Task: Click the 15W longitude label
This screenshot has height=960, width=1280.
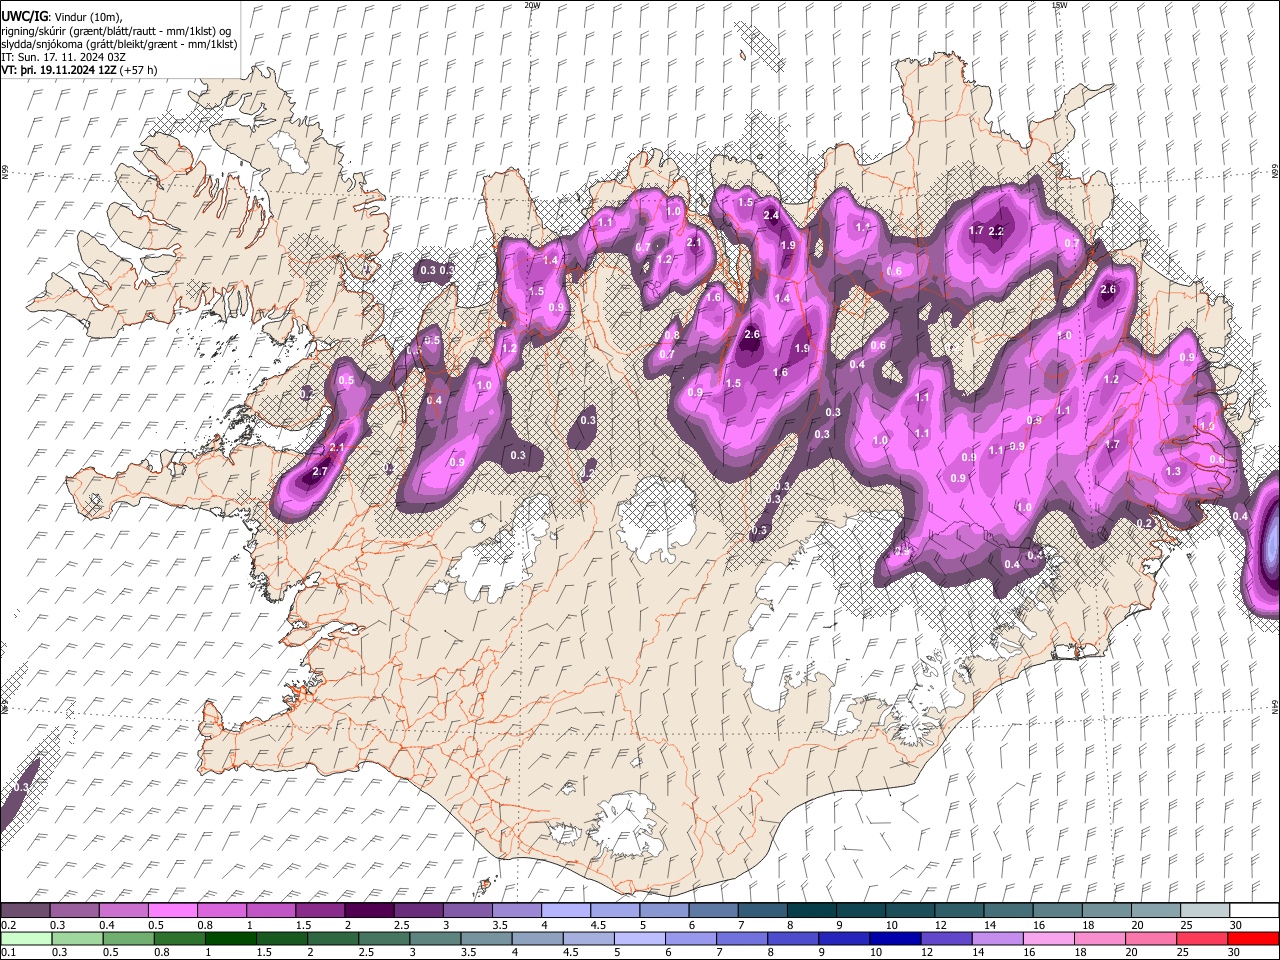Action: (x=1059, y=5)
